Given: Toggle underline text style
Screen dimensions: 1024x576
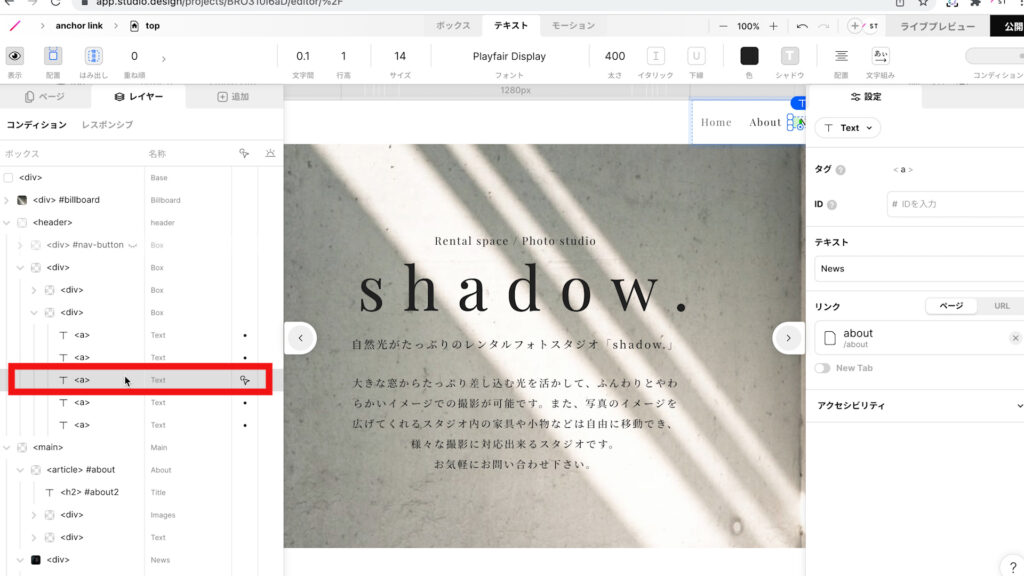Looking at the screenshot, I should 696,56.
